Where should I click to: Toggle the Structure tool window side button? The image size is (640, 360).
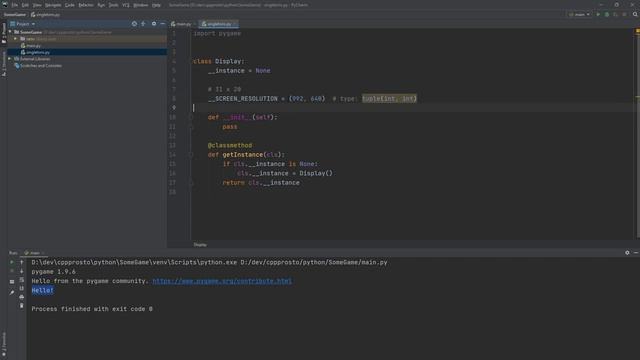coord(4,64)
